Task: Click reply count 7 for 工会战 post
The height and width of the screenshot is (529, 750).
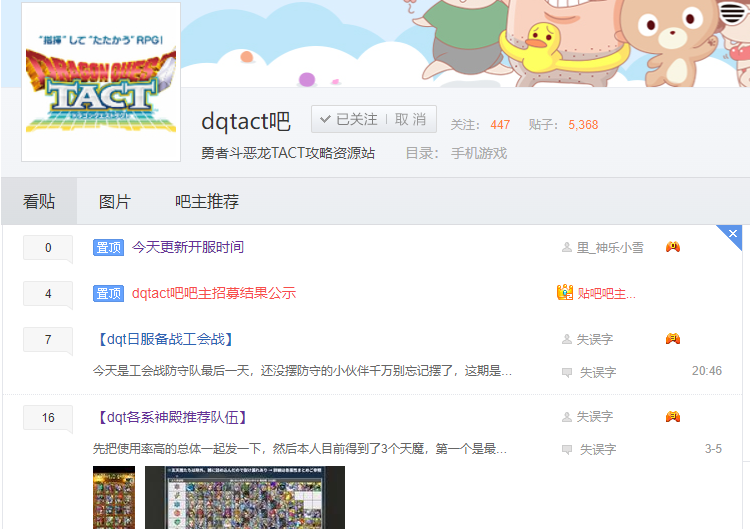Action: pos(48,340)
